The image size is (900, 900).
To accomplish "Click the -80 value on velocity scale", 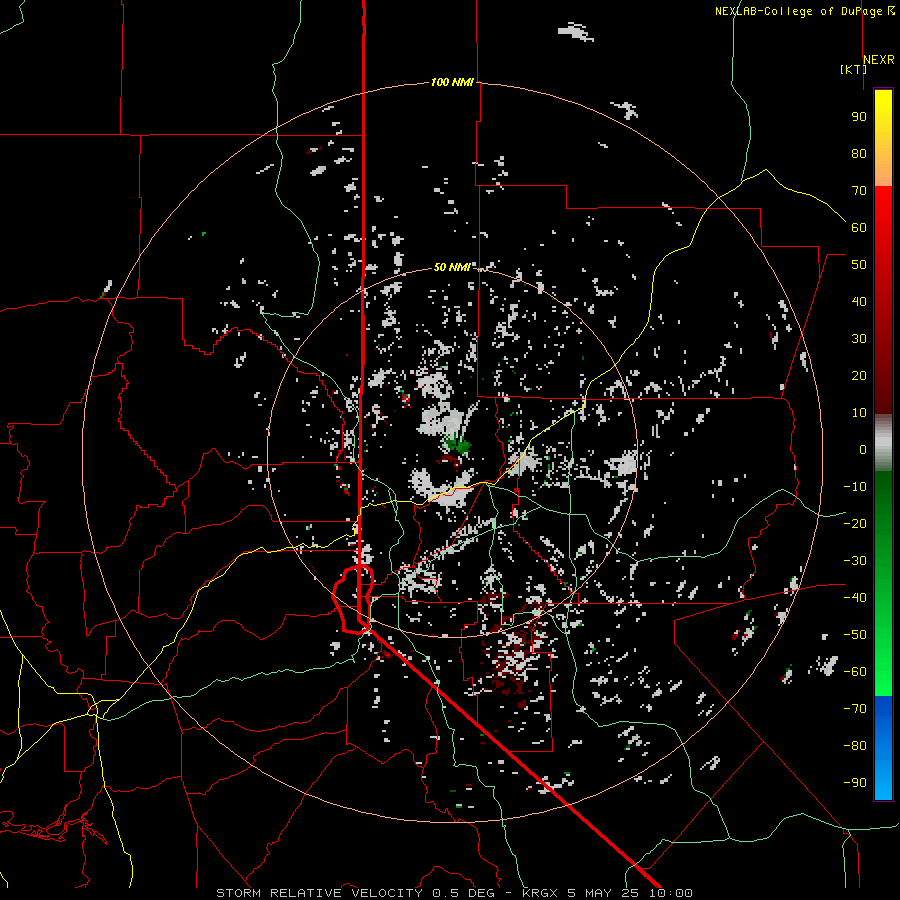I will point(855,746).
